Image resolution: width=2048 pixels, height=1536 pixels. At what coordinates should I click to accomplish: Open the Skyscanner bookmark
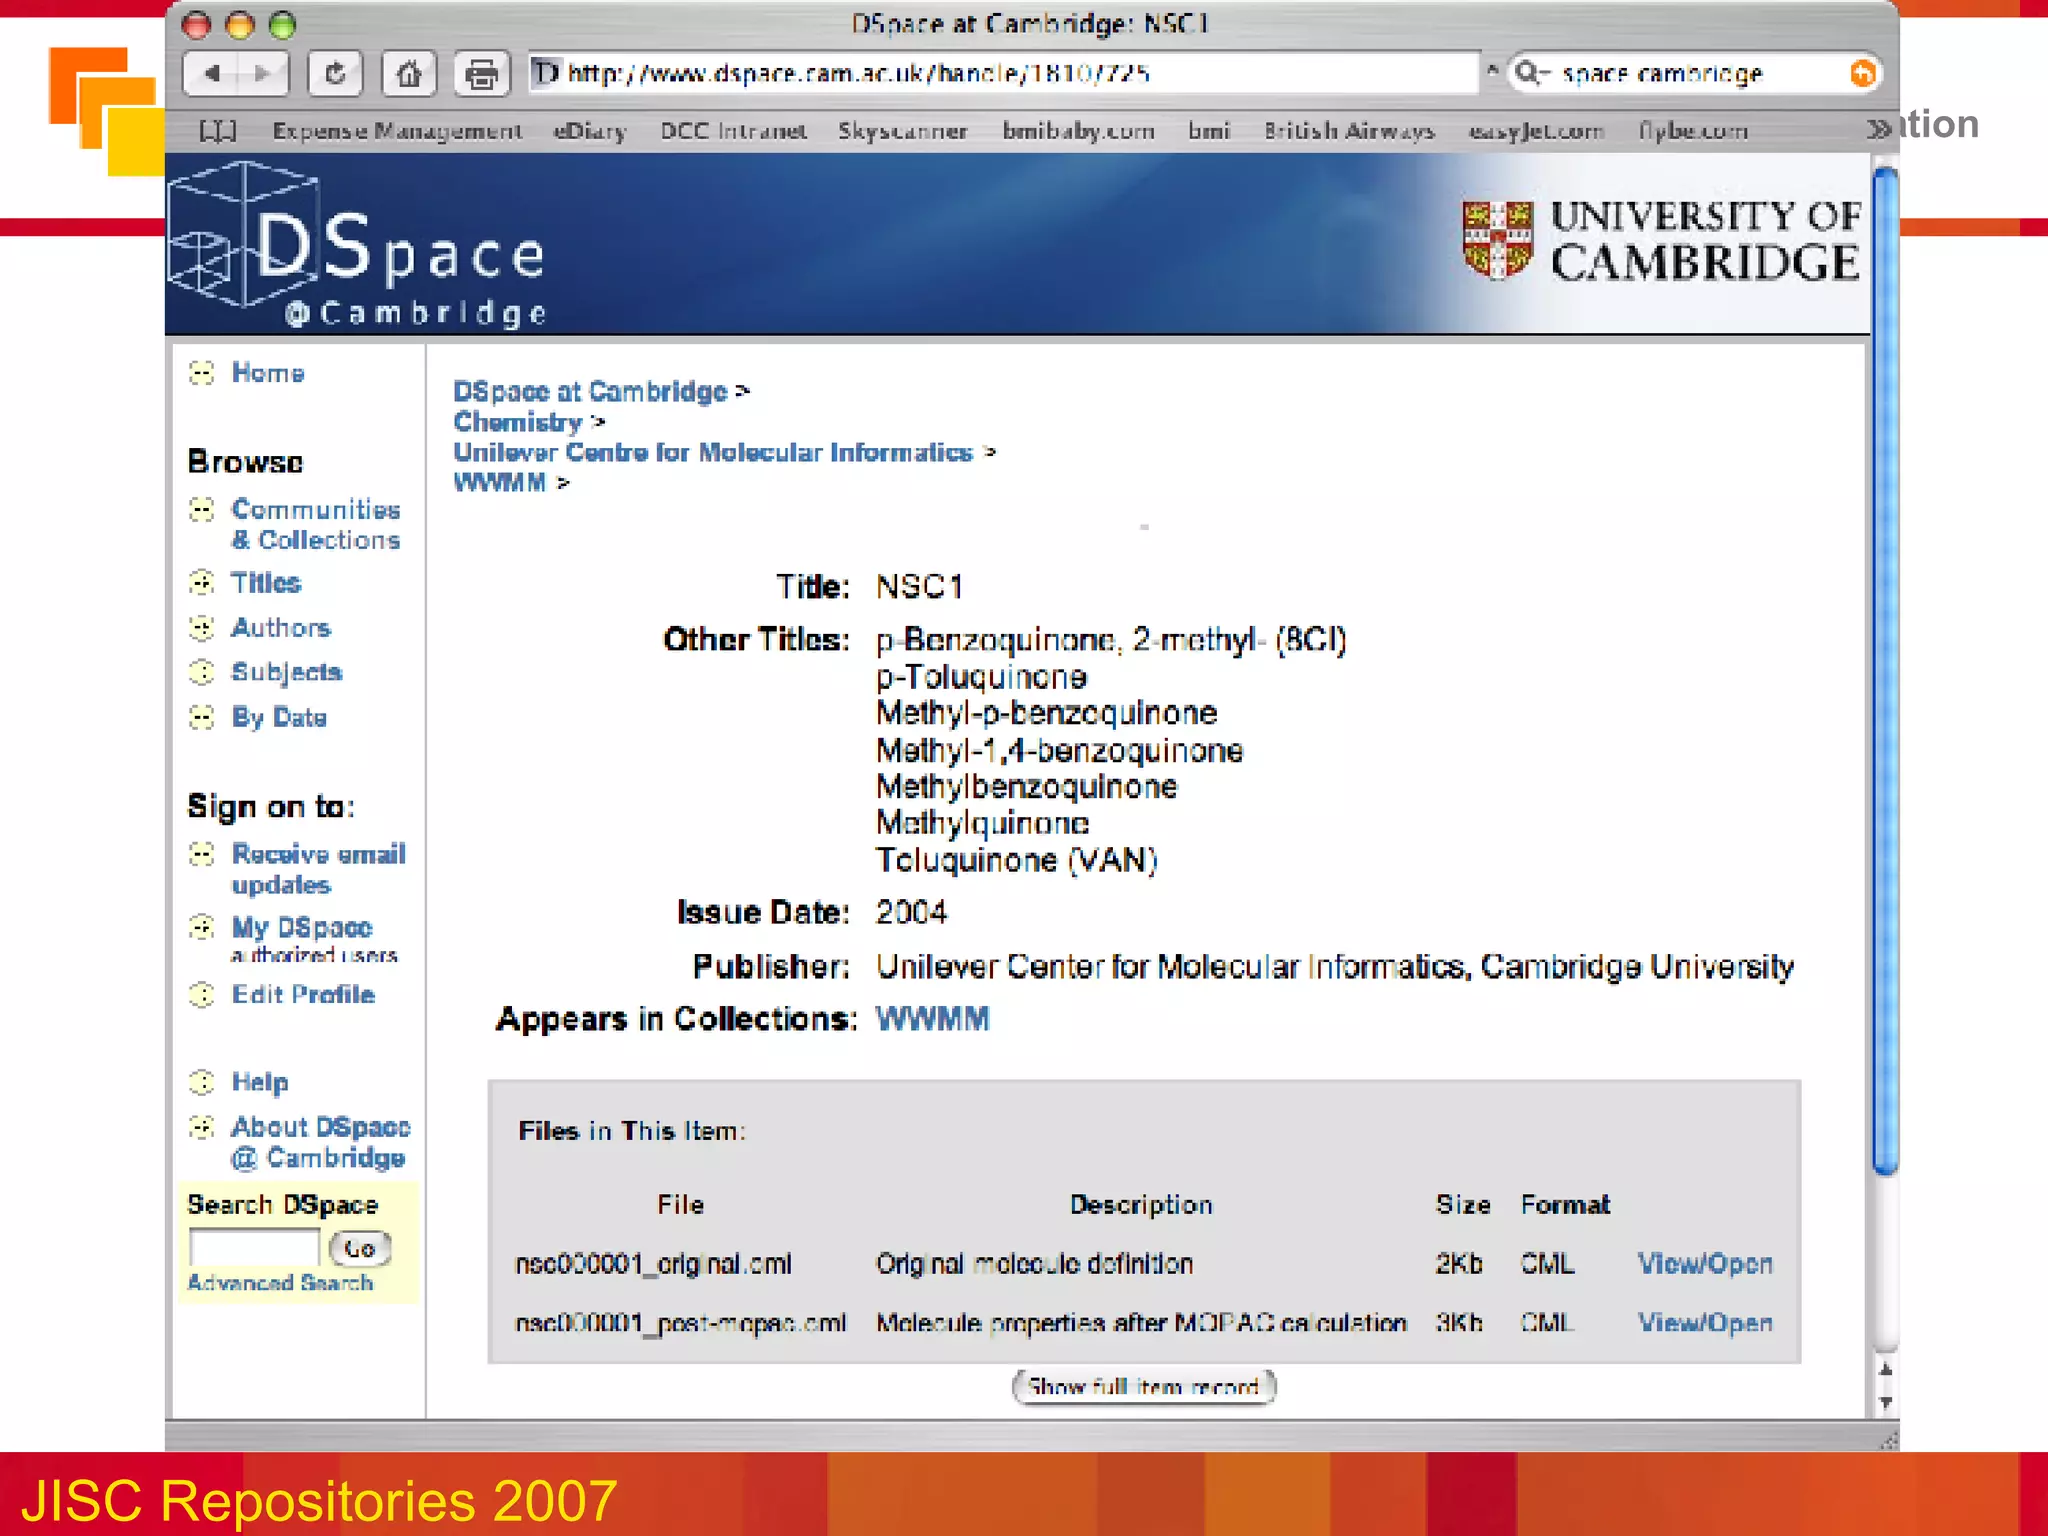pyautogui.click(x=902, y=131)
